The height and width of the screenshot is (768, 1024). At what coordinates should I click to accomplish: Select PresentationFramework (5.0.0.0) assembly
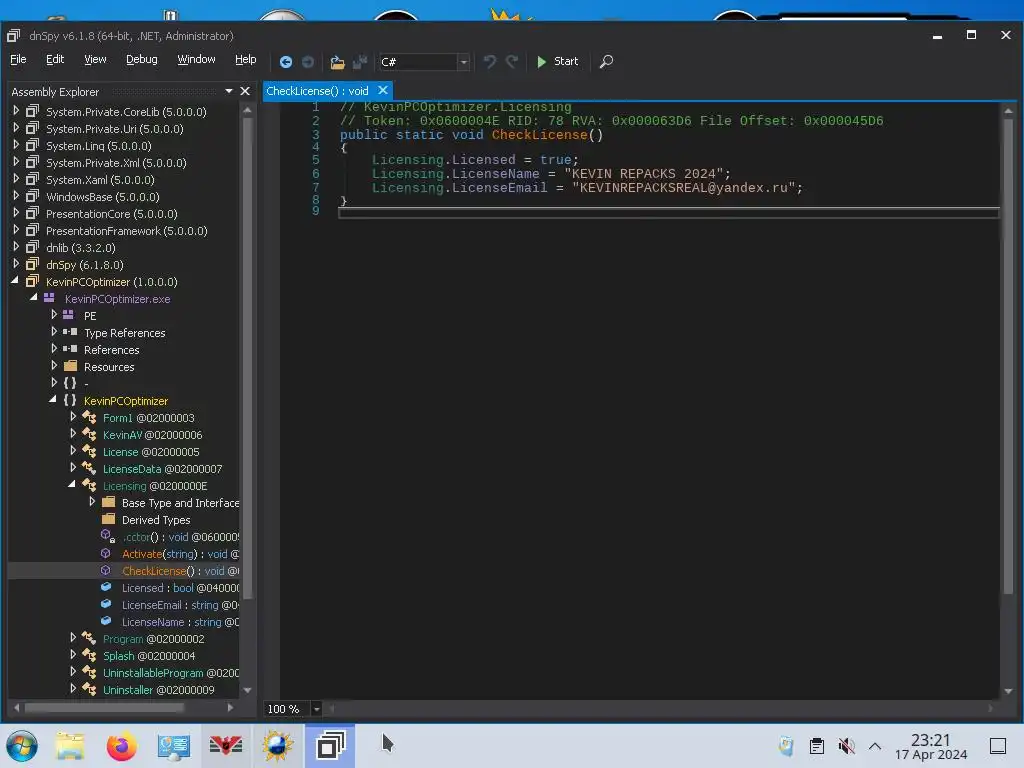point(127,231)
